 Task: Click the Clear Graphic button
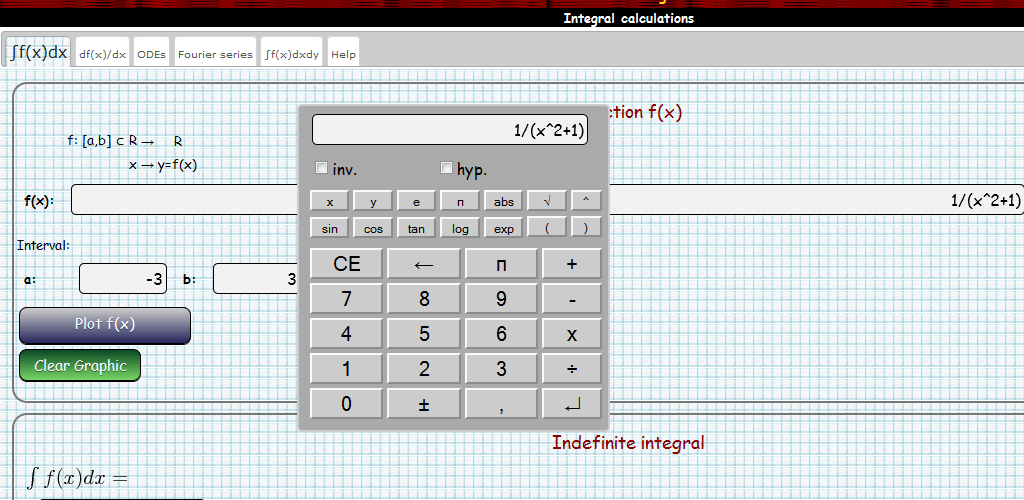(80, 366)
